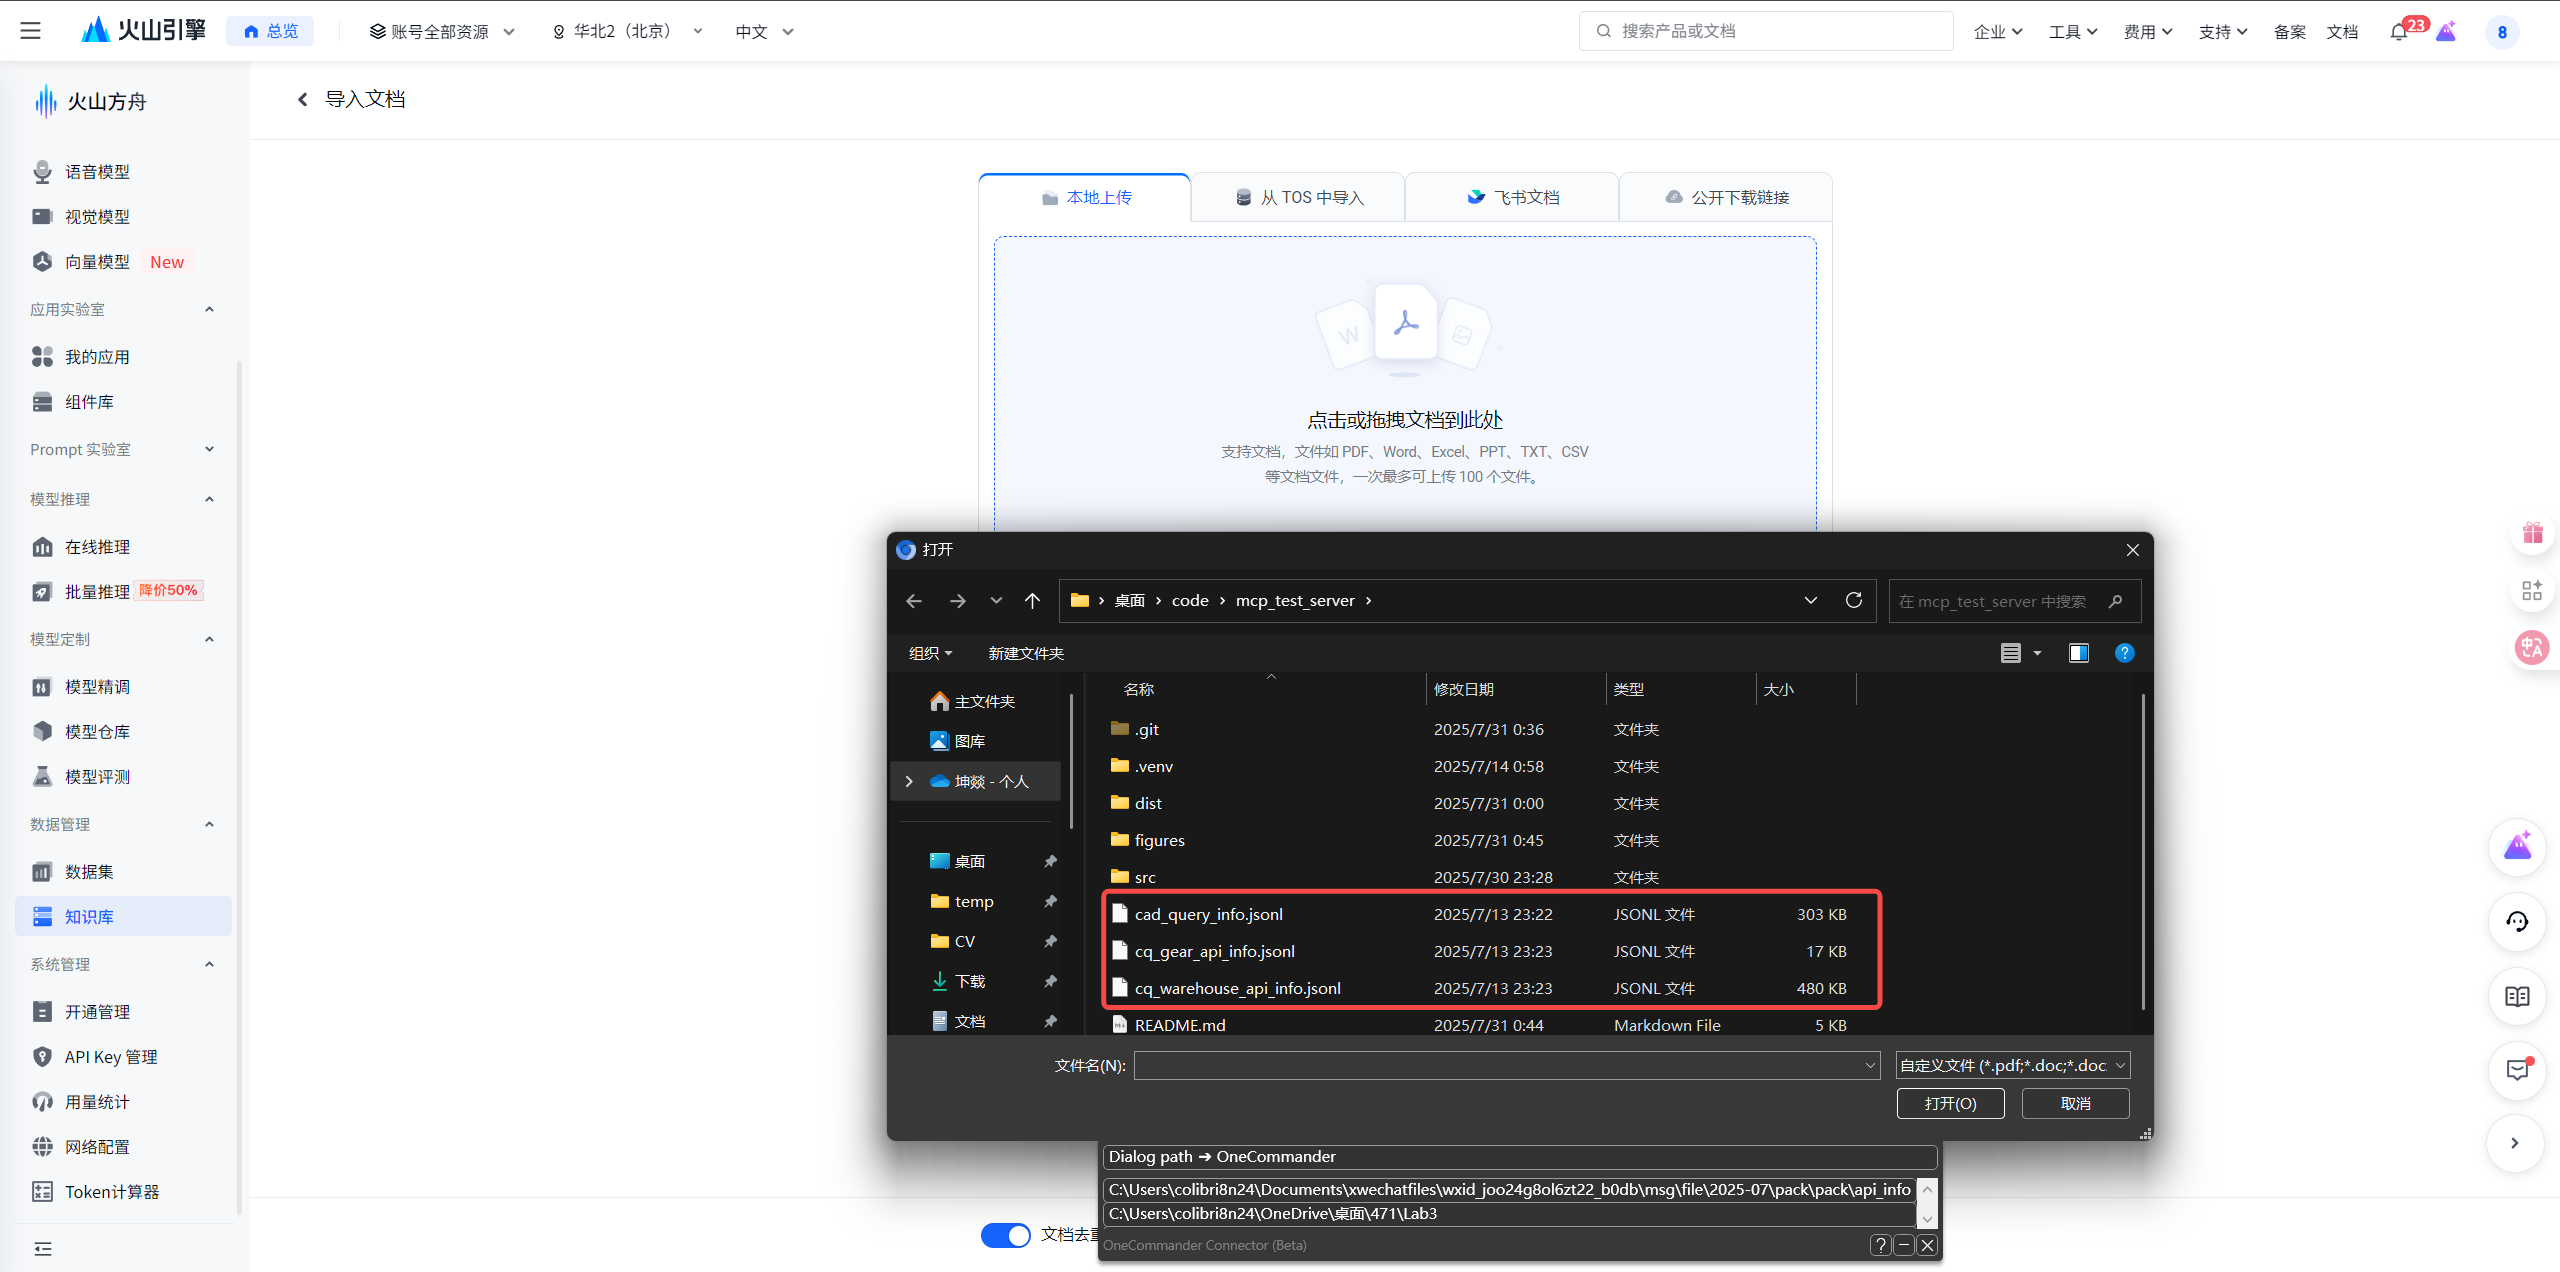Open the hamburger menu in top bar

tap(31, 31)
